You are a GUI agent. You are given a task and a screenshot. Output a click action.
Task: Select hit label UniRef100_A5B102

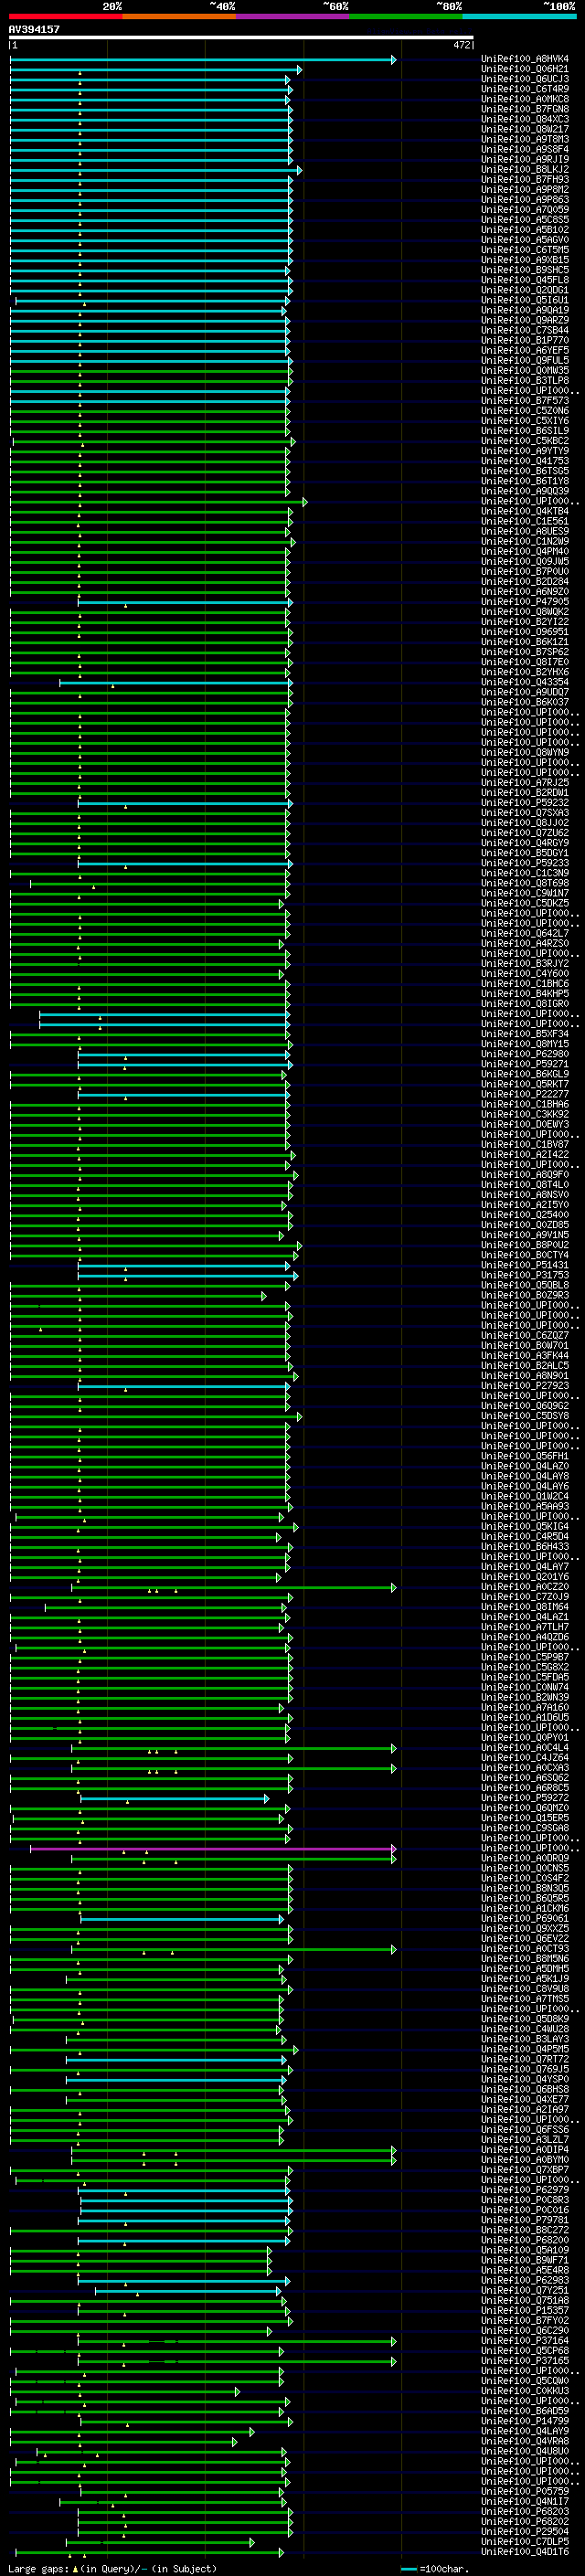click(525, 230)
